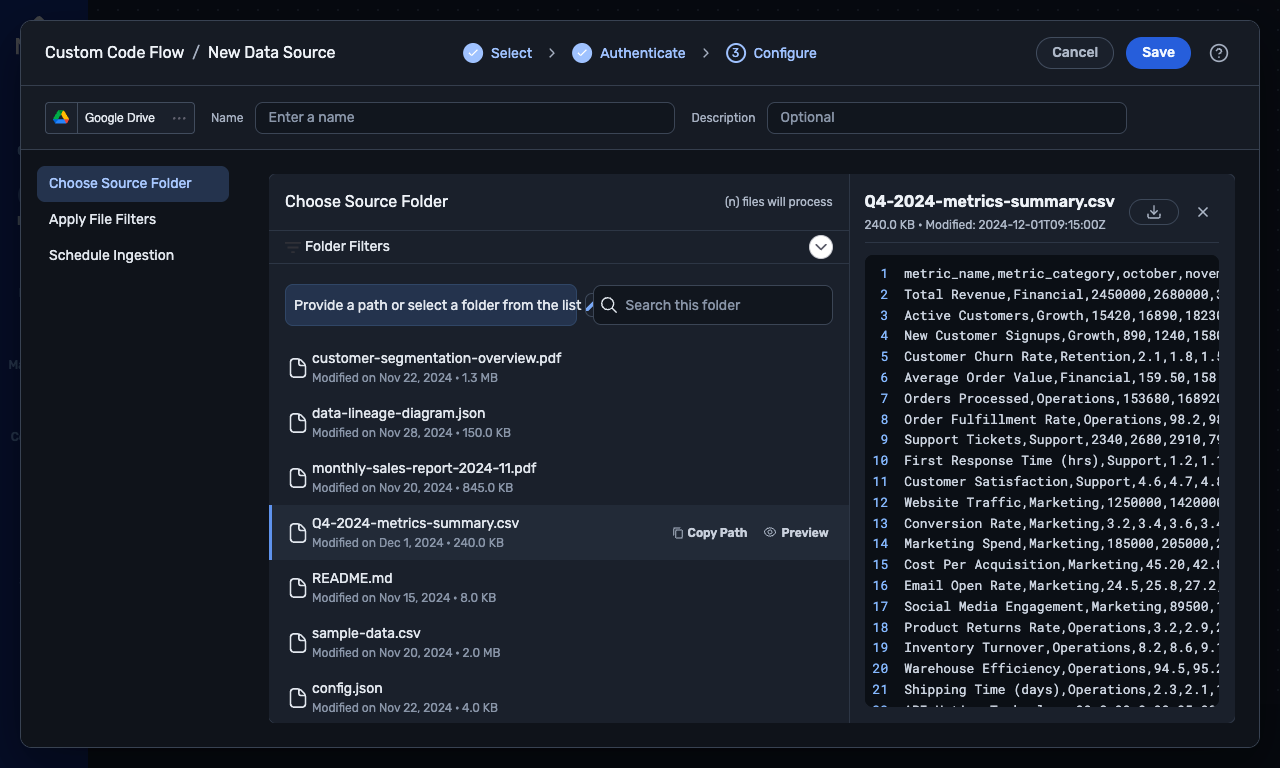Click the Search this folder field

click(713, 305)
